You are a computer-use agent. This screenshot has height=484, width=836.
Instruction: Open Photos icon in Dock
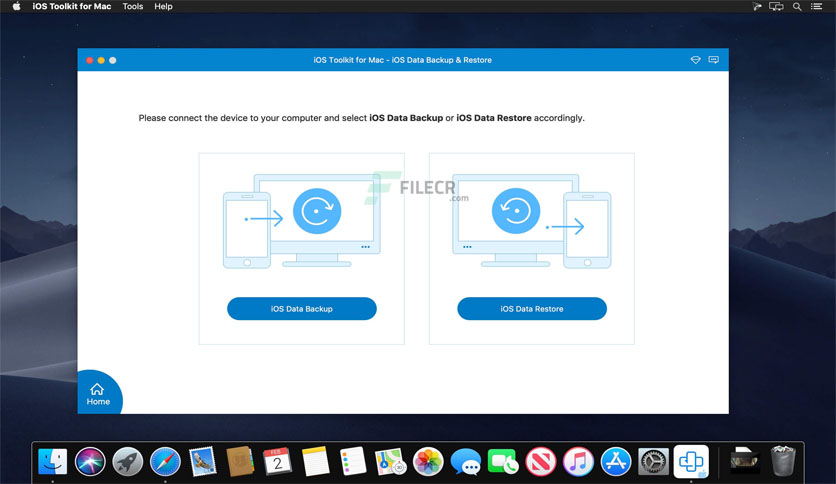click(x=428, y=462)
